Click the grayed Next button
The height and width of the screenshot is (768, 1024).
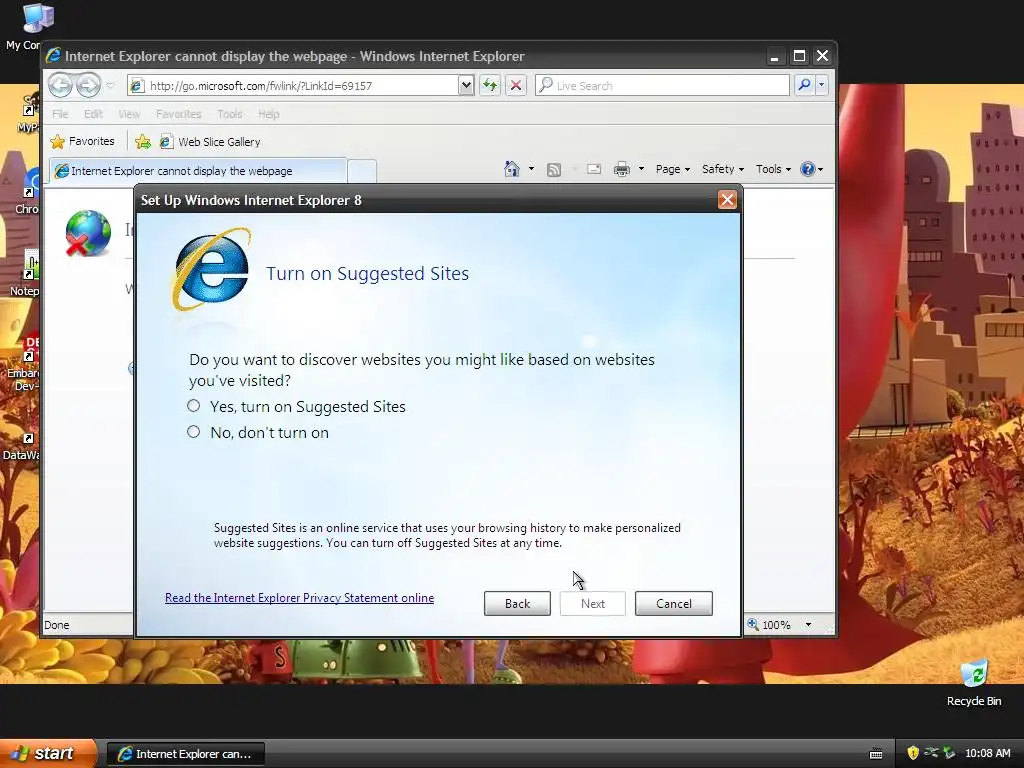tap(593, 603)
